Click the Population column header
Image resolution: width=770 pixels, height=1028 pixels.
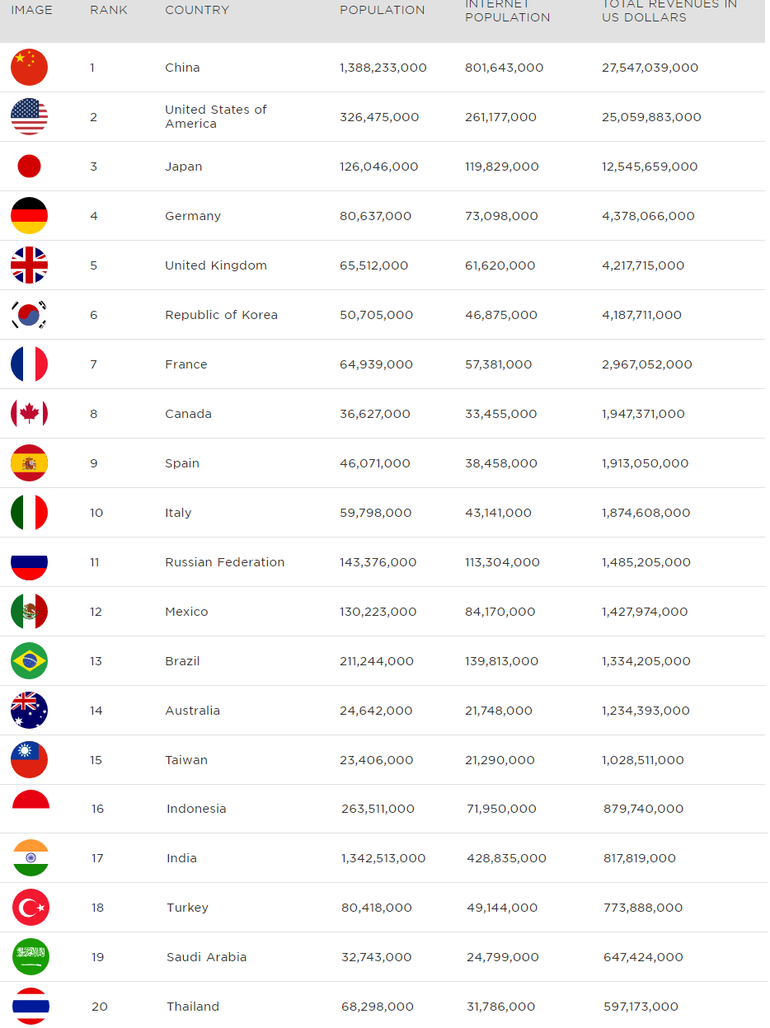click(x=382, y=10)
